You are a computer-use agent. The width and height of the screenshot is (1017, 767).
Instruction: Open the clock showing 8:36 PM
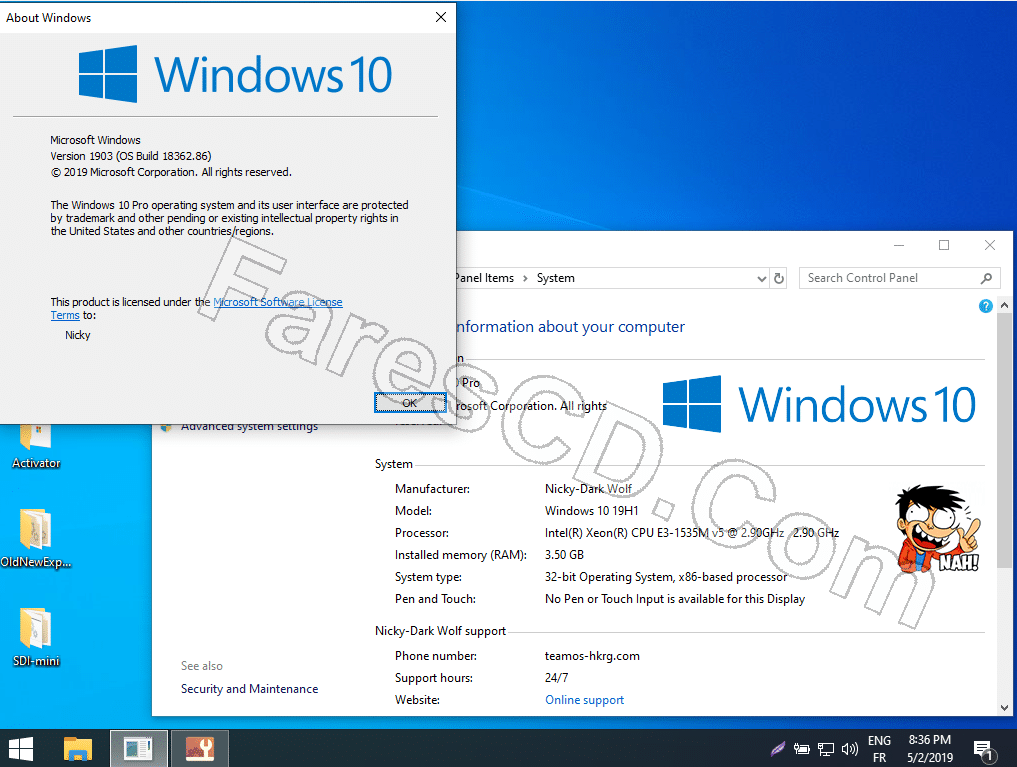click(930, 749)
